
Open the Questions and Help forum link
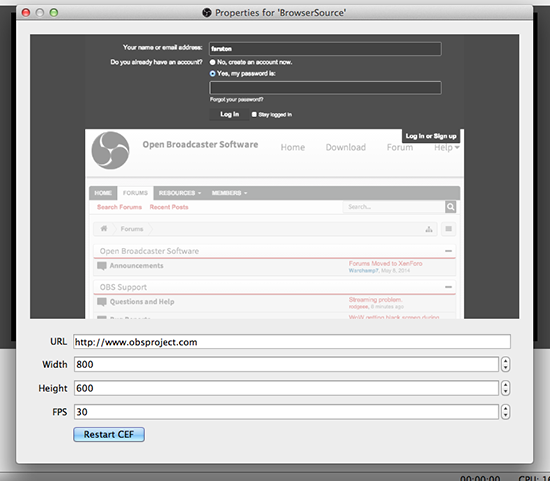142,302
